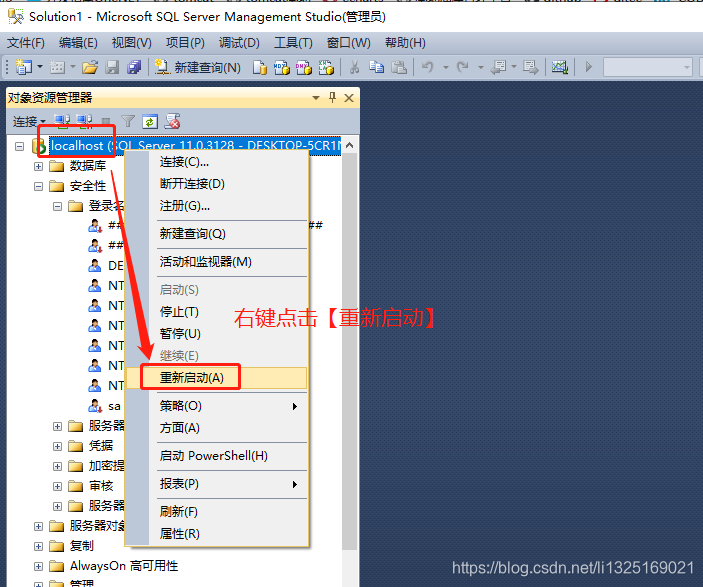Click the New Project toolbar icon
The image size is (703, 587).
point(23,67)
